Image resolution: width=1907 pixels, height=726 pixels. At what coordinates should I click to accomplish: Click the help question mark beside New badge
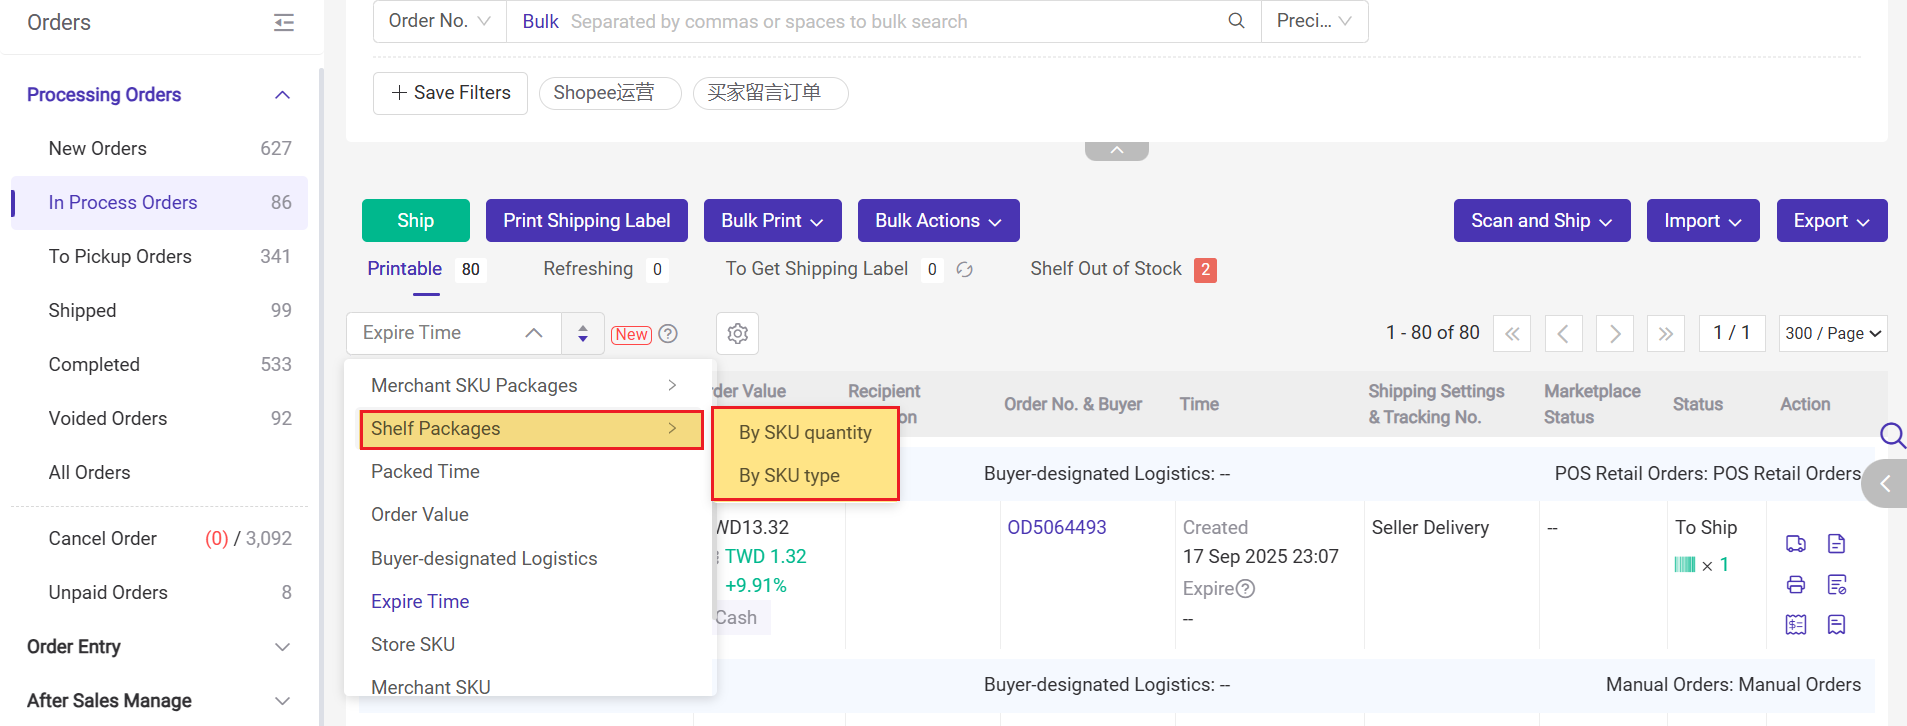(668, 334)
